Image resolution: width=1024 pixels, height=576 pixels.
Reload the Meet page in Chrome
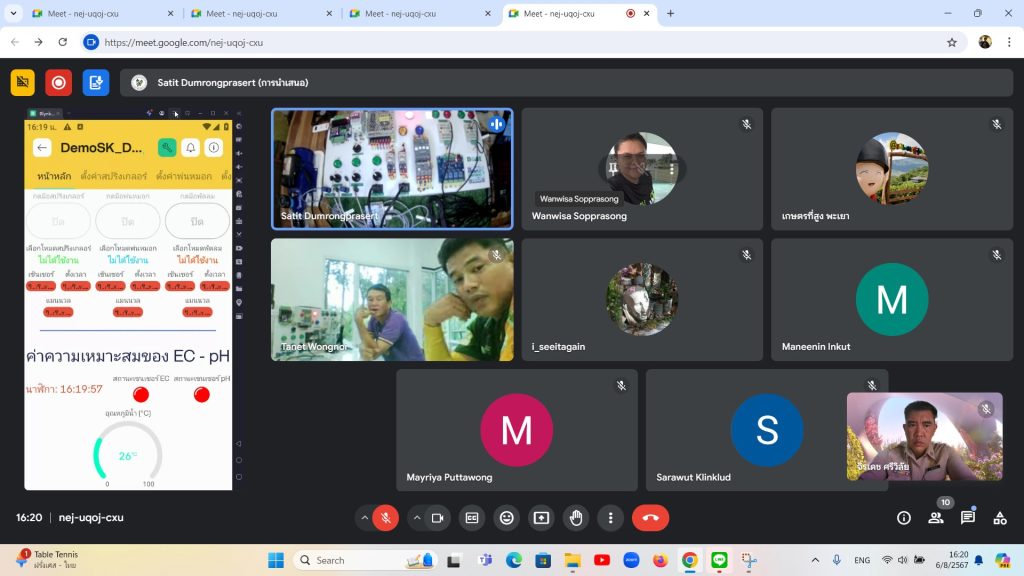[63, 42]
